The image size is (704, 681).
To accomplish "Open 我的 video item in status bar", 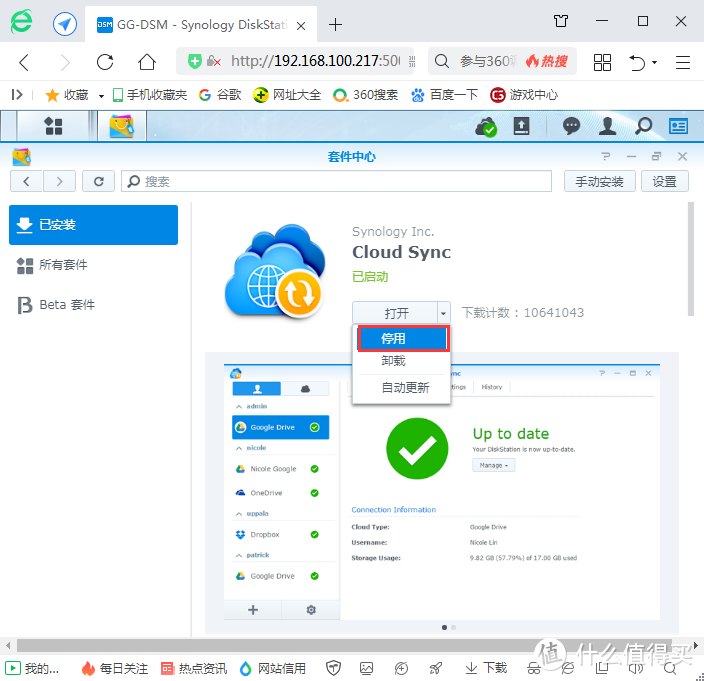I will tap(32, 668).
